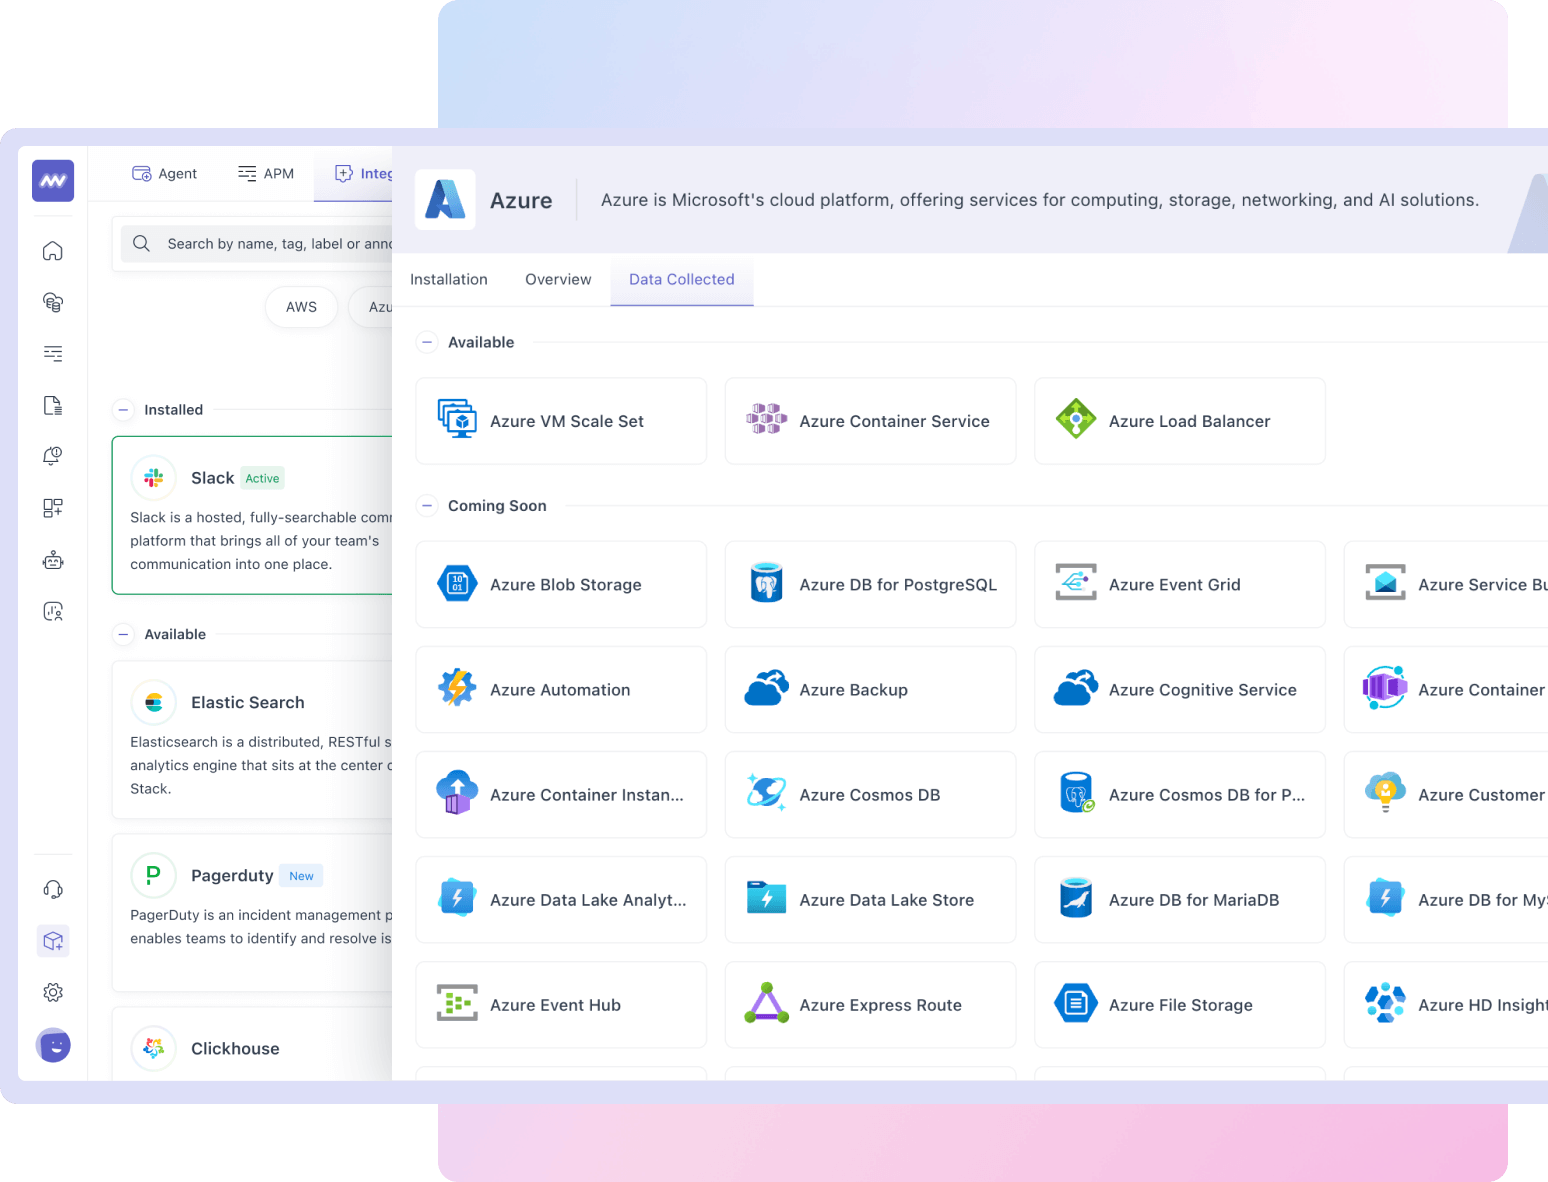
Task: Click the search magnifier icon
Action: [x=142, y=244]
